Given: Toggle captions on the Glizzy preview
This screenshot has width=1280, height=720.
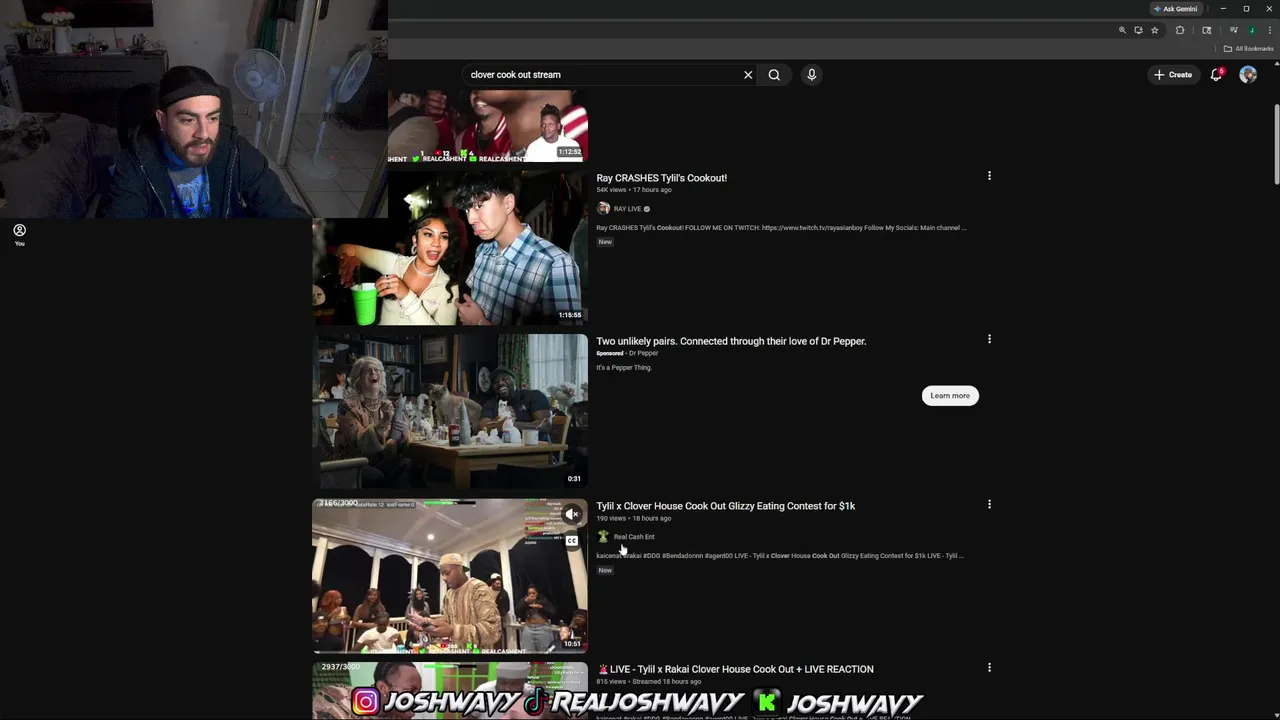Looking at the screenshot, I should (572, 541).
